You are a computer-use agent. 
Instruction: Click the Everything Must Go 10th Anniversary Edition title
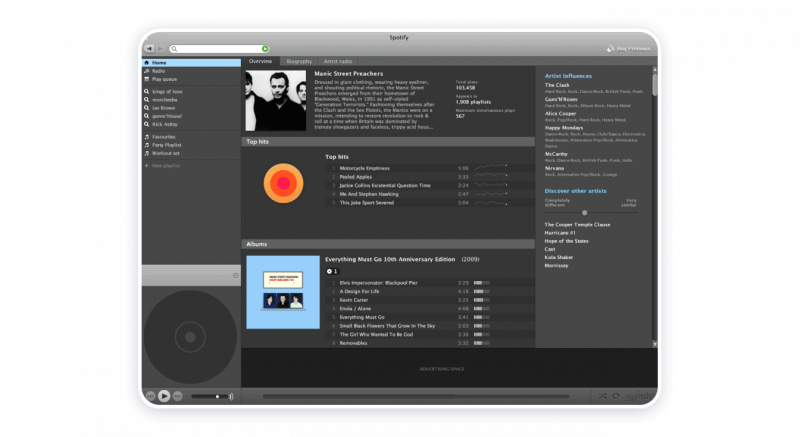[x=390, y=260]
